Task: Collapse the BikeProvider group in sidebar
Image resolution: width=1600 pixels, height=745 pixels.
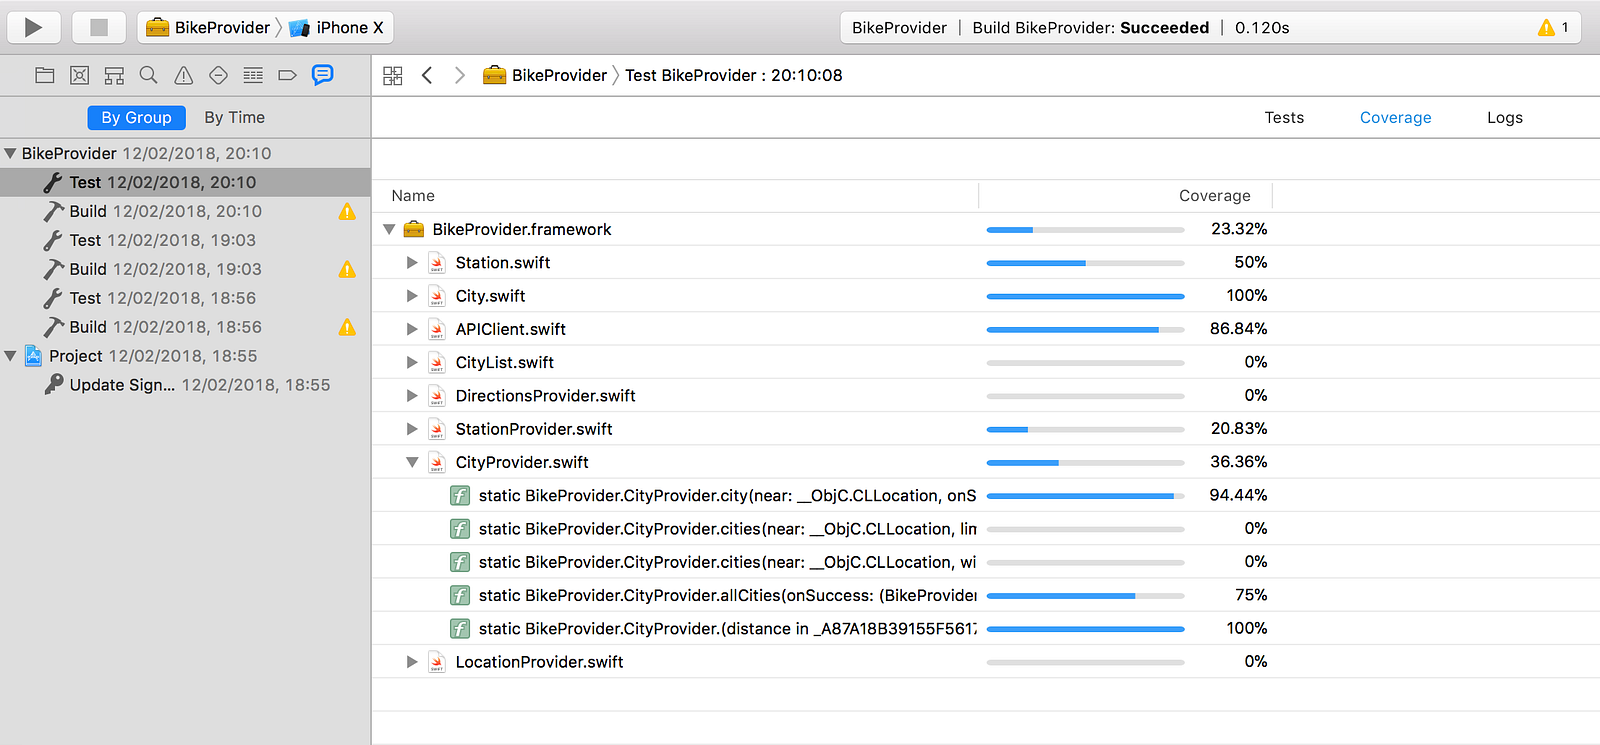Action: coord(10,153)
